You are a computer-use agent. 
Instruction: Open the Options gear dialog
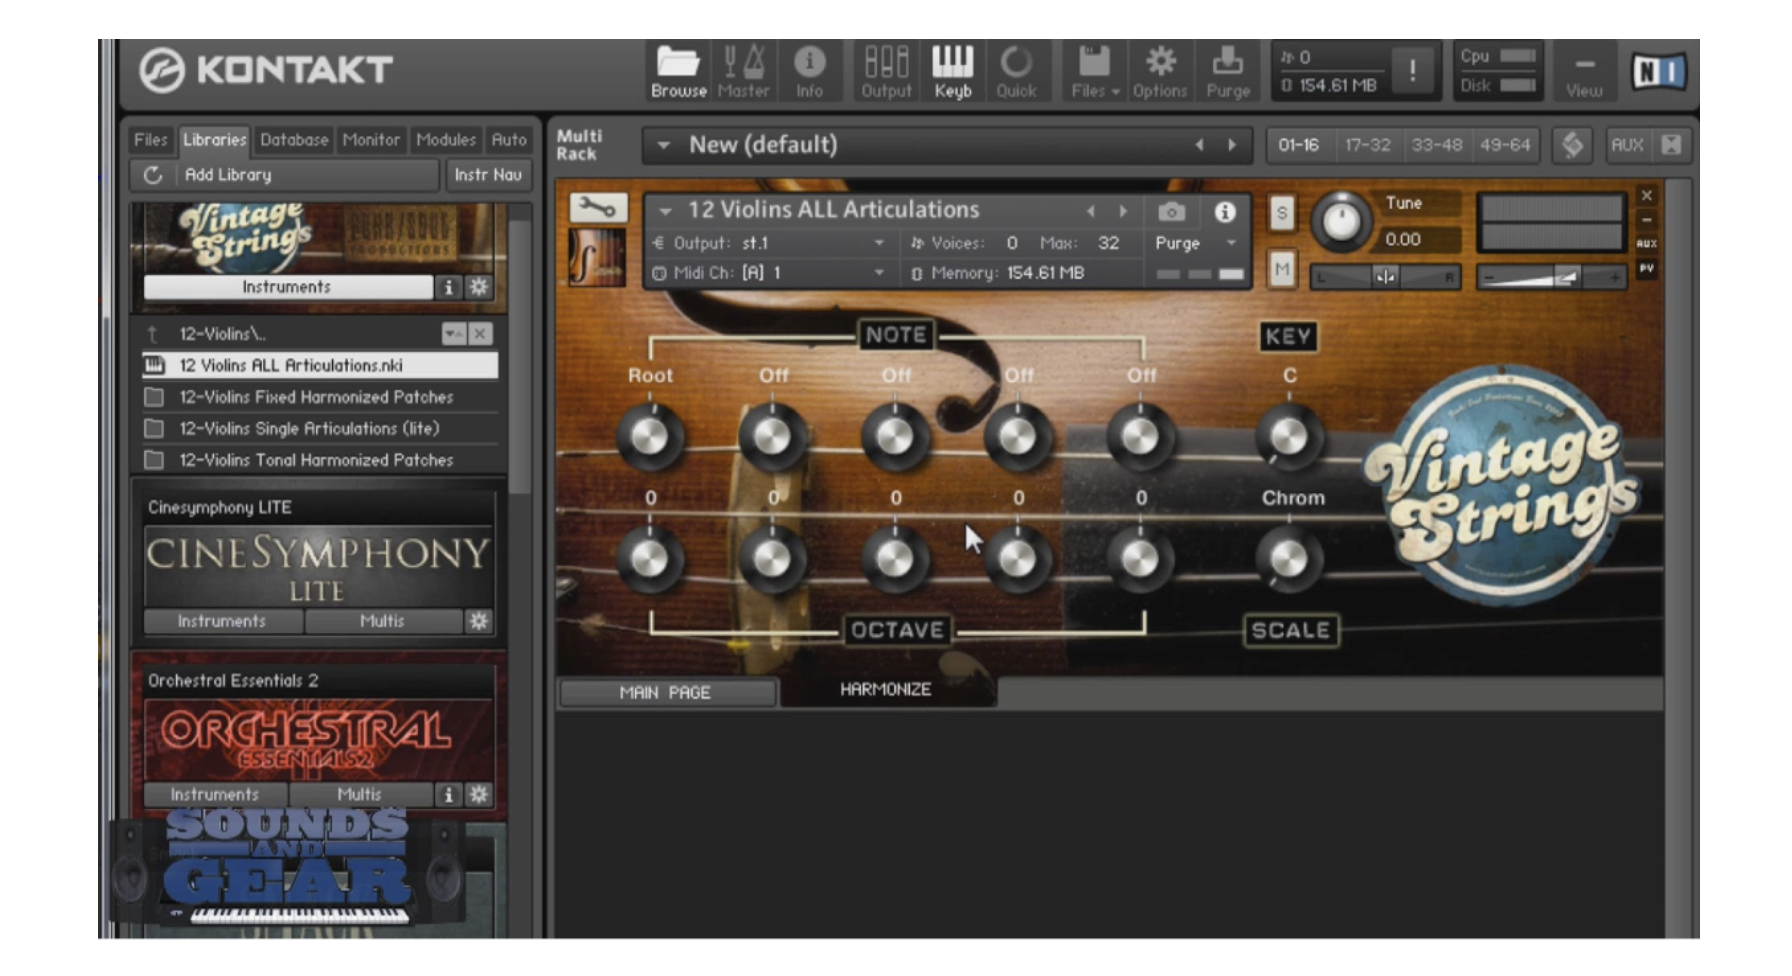point(1160,72)
